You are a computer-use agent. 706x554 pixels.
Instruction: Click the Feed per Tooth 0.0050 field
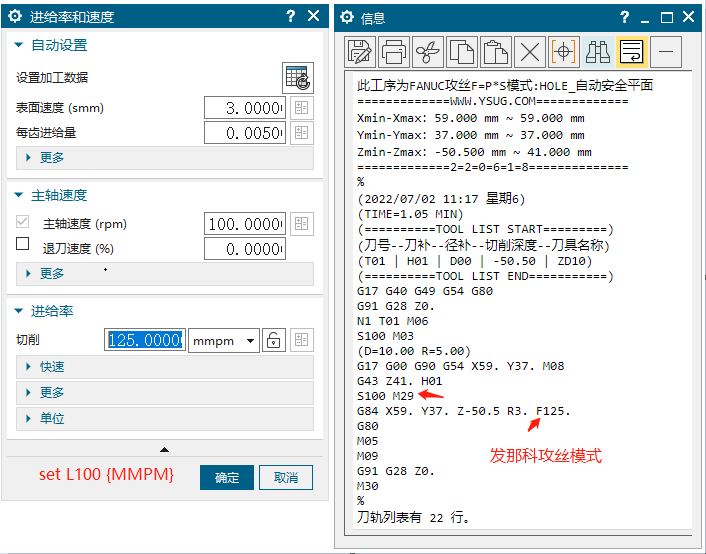pyautogui.click(x=245, y=133)
